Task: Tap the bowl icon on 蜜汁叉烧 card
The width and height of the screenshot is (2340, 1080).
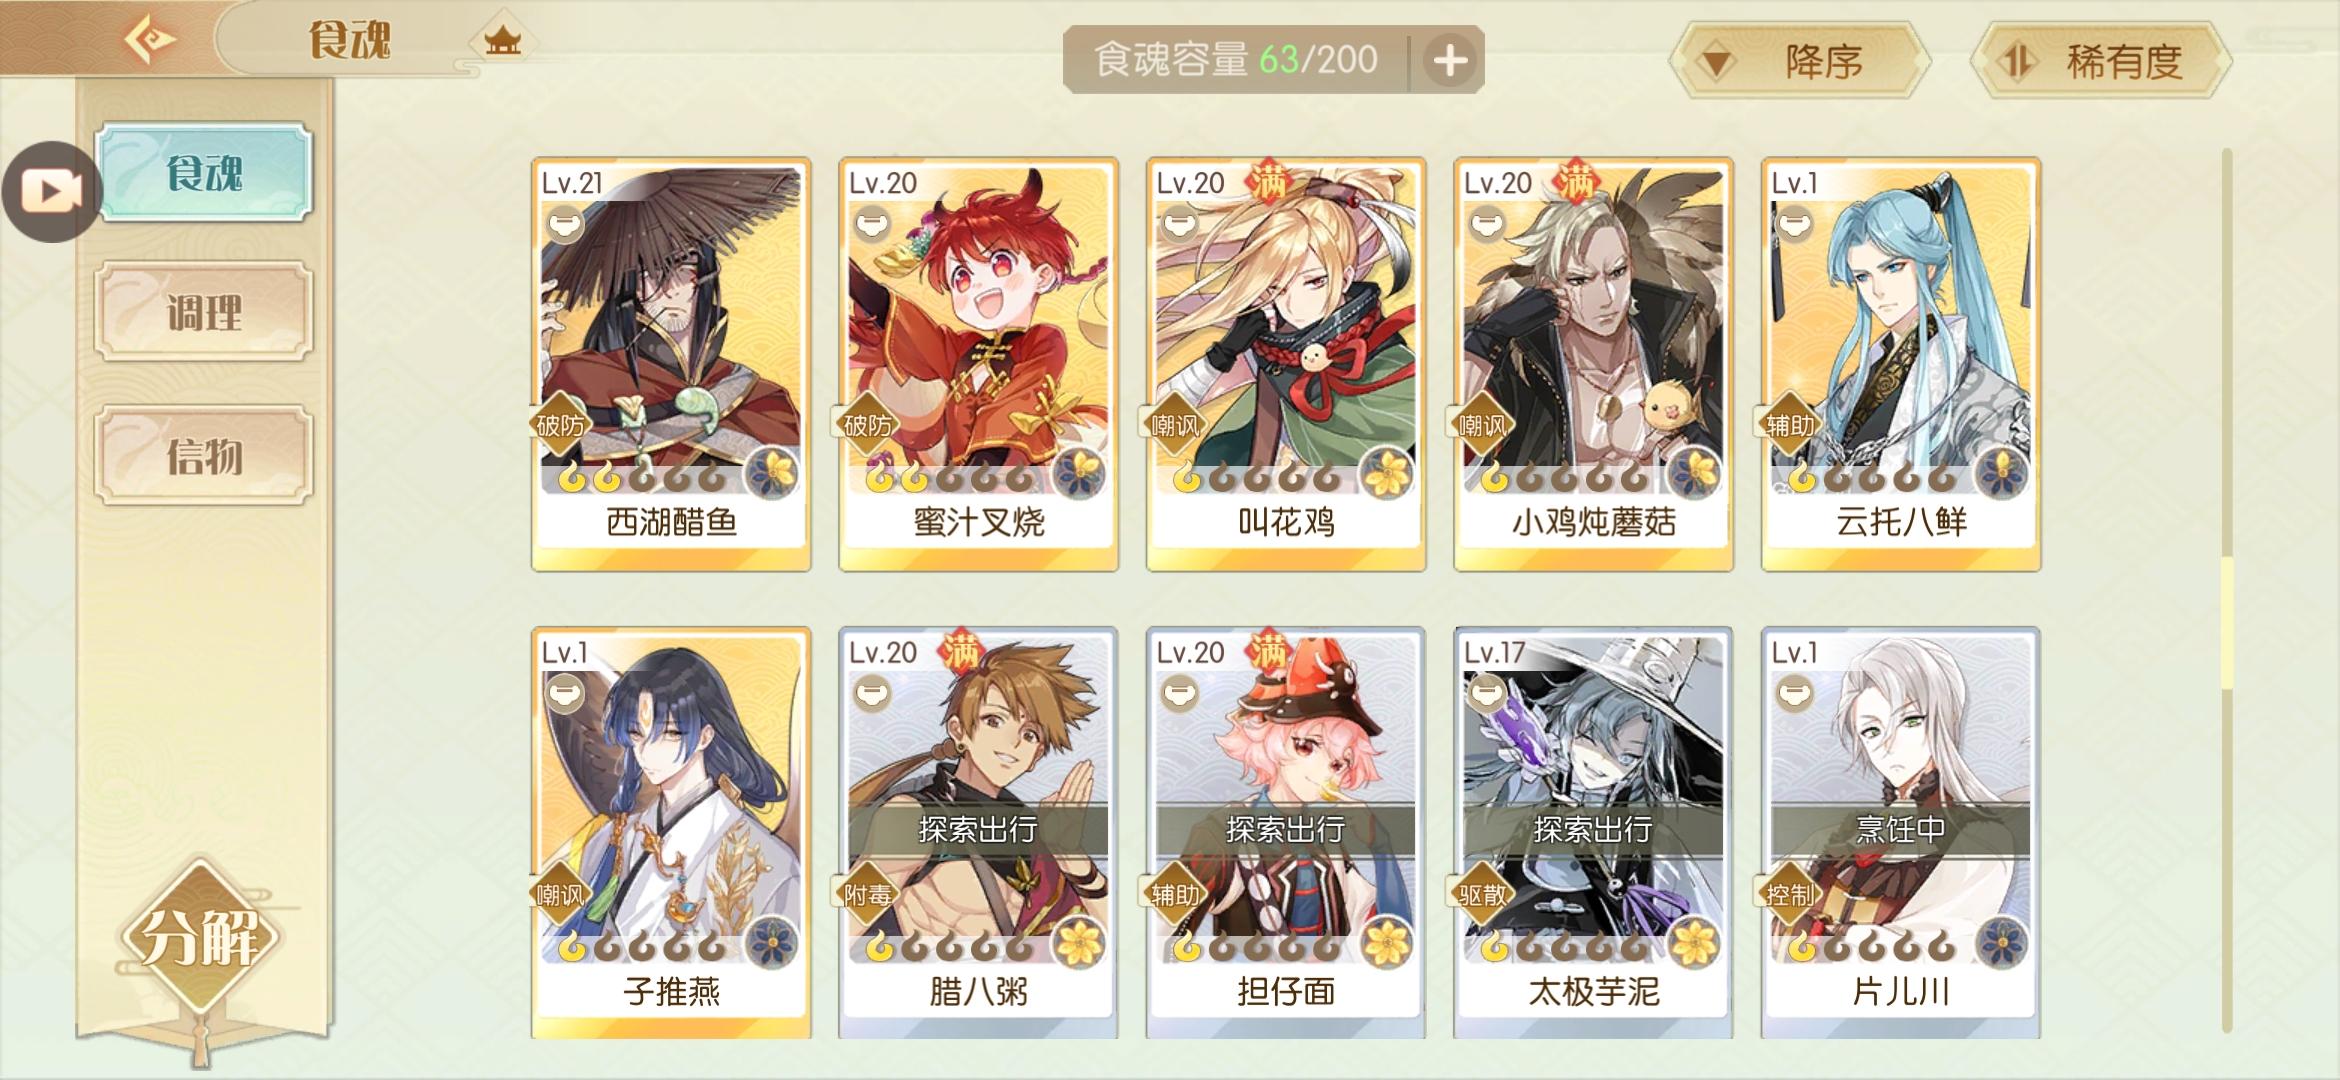Action: click(871, 223)
